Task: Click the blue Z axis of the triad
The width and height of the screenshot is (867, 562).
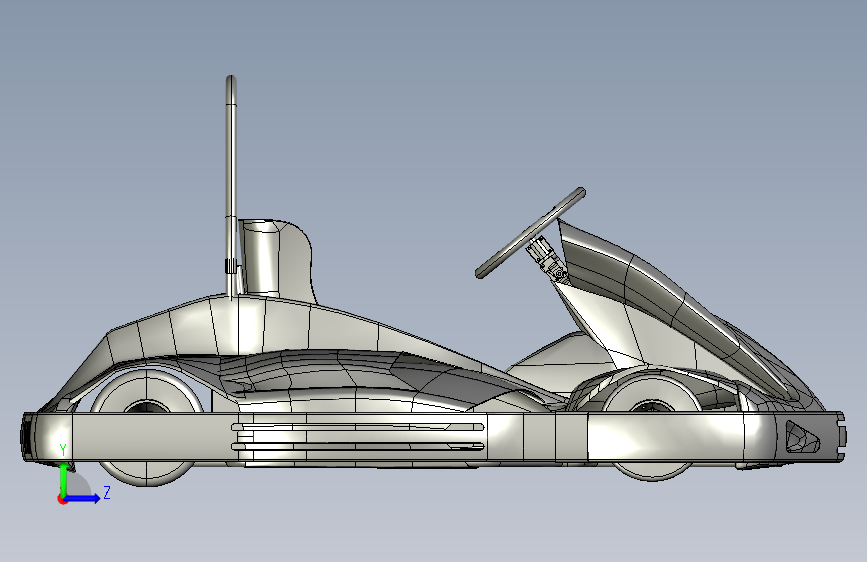Action: [x=83, y=498]
